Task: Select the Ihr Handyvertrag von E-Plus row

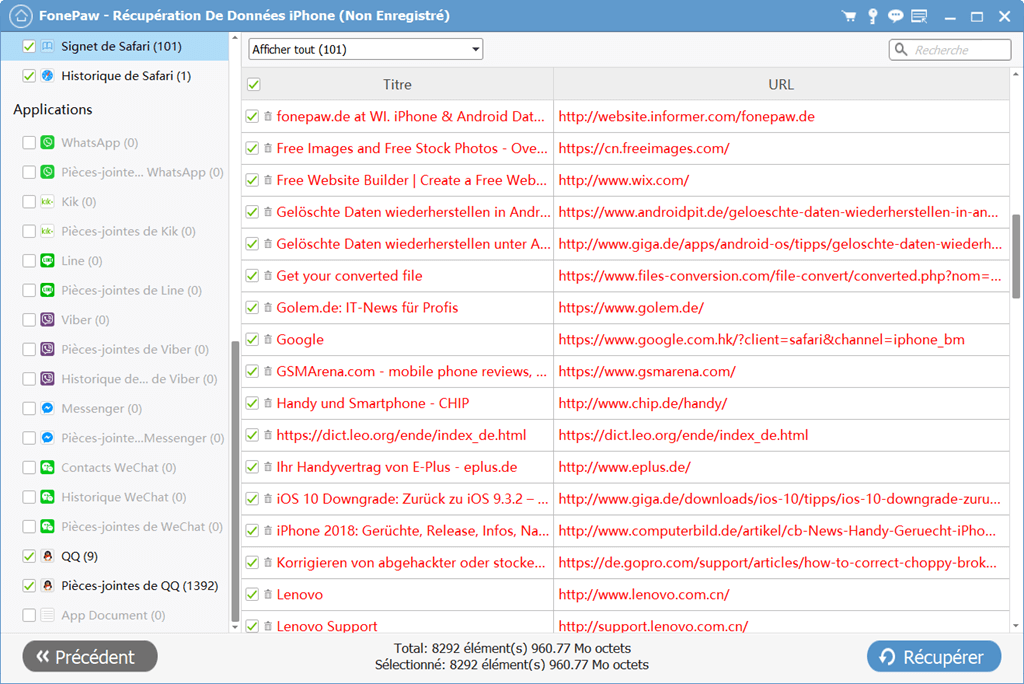Action: [x=626, y=467]
